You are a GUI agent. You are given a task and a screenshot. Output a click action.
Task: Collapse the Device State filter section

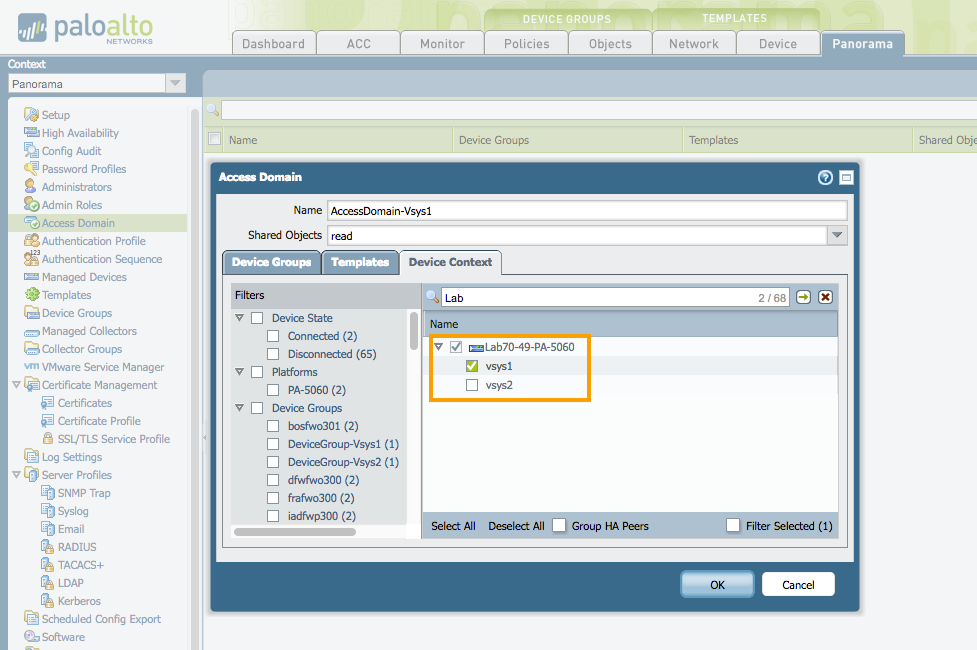tap(237, 317)
